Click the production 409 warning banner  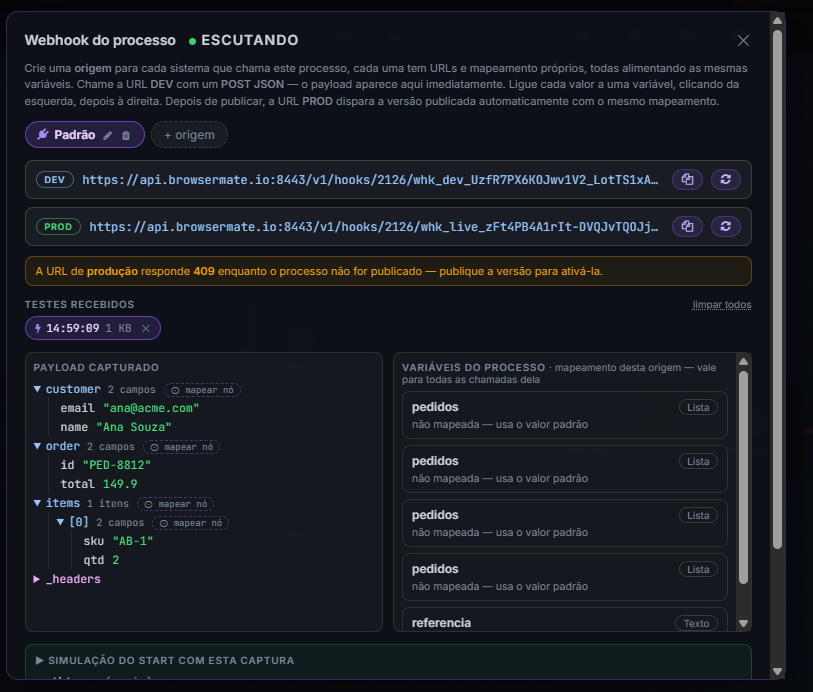[388, 271]
